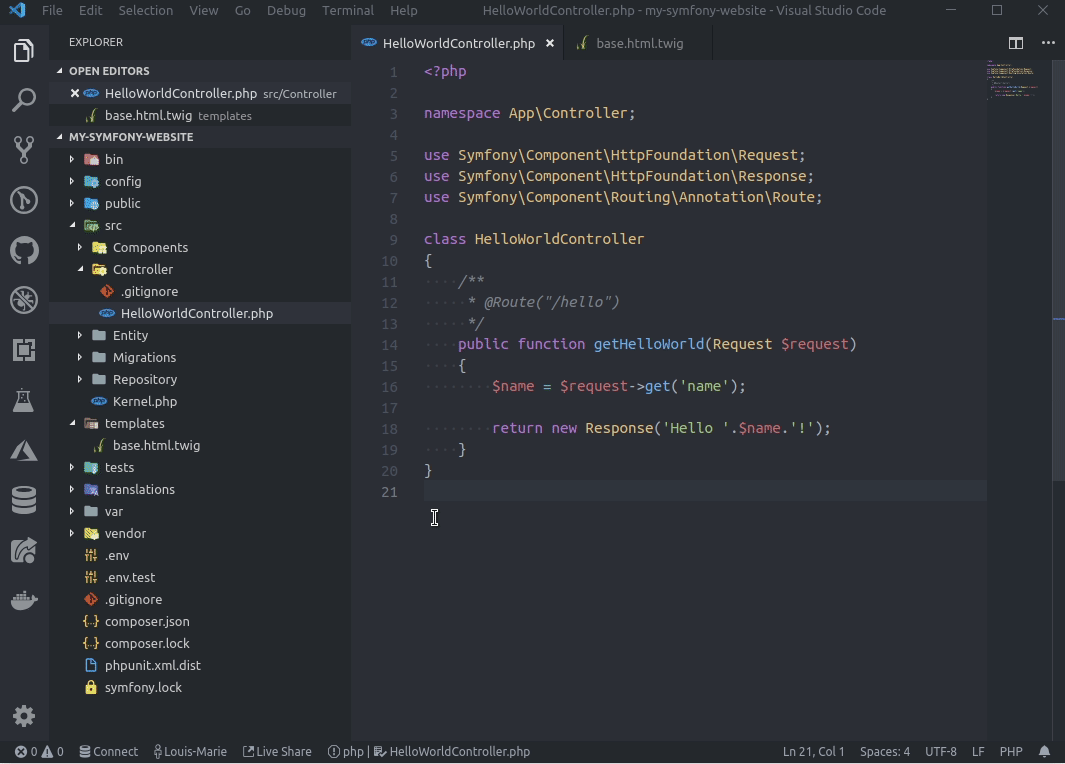Expand the Migrations folder
The image size is (1065, 764).
tap(79, 357)
